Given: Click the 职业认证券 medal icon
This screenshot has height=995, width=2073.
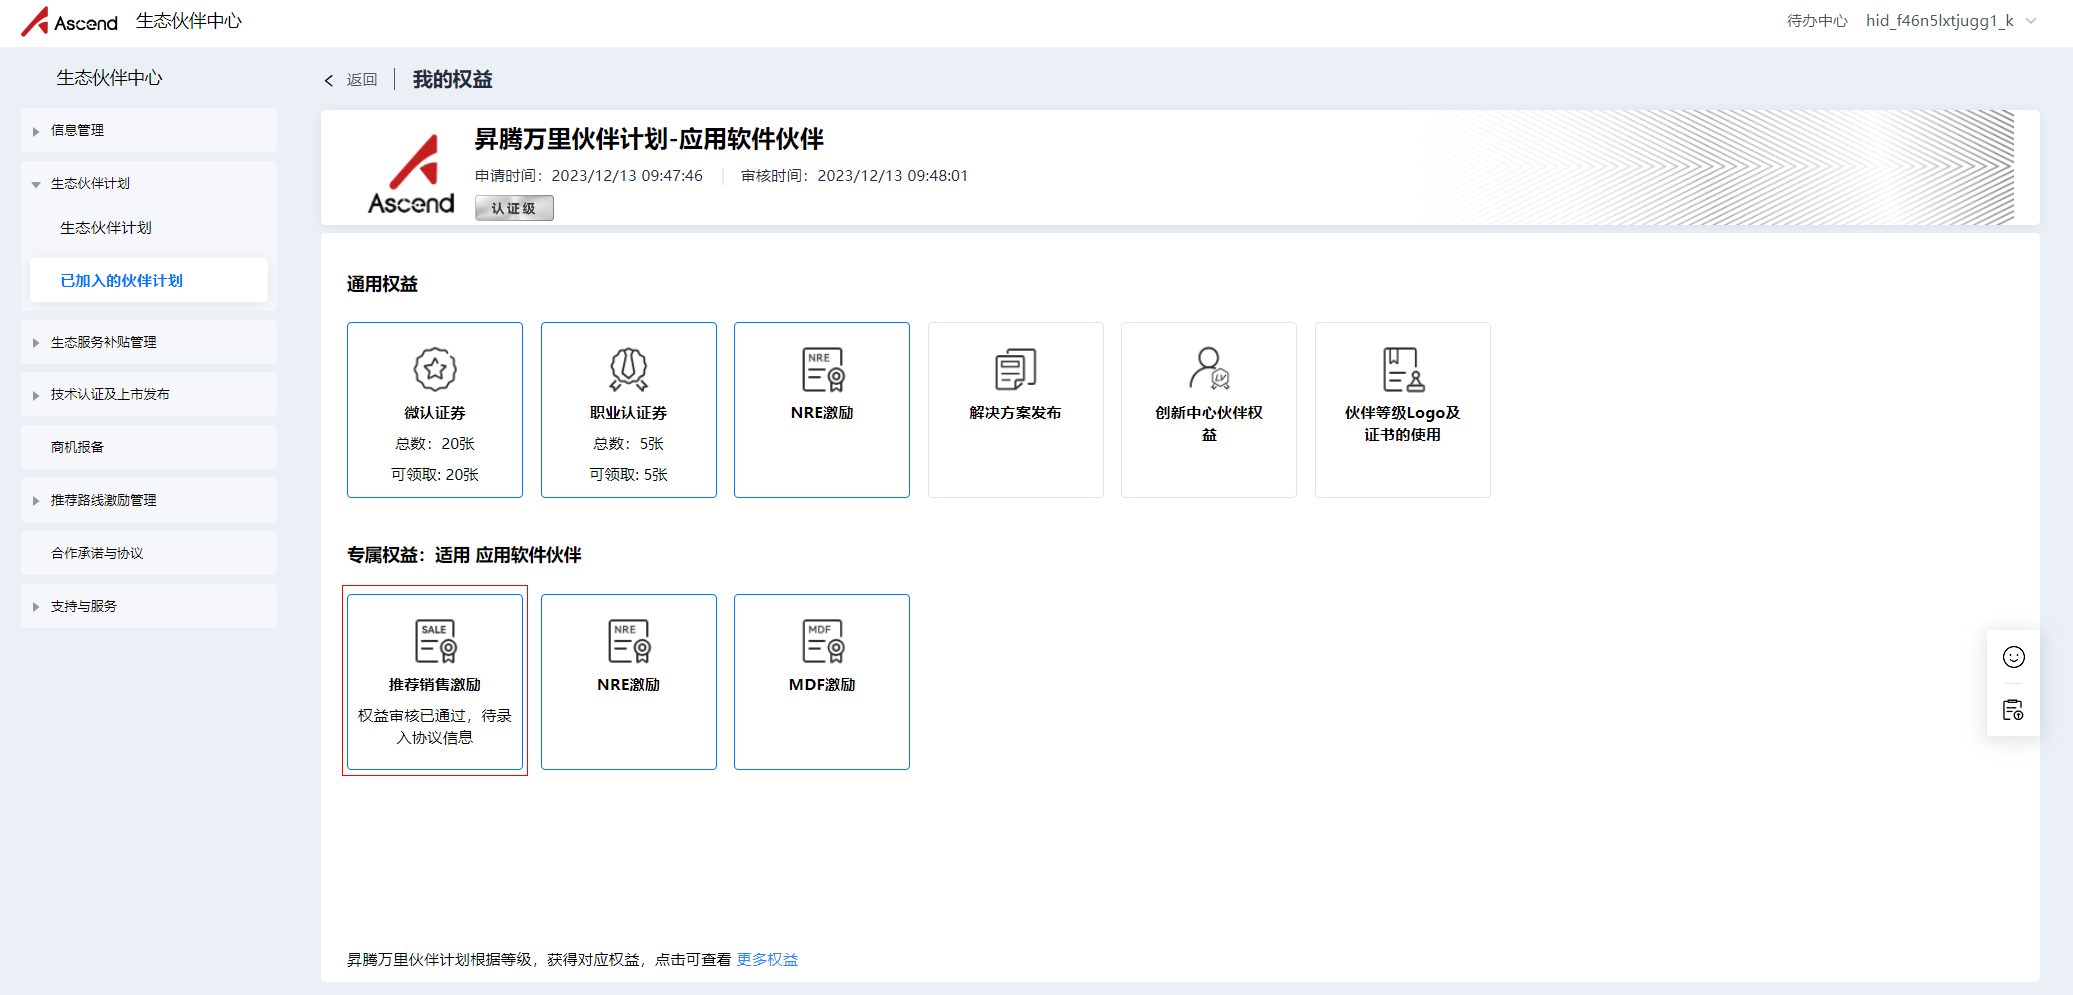Looking at the screenshot, I should coord(629,369).
